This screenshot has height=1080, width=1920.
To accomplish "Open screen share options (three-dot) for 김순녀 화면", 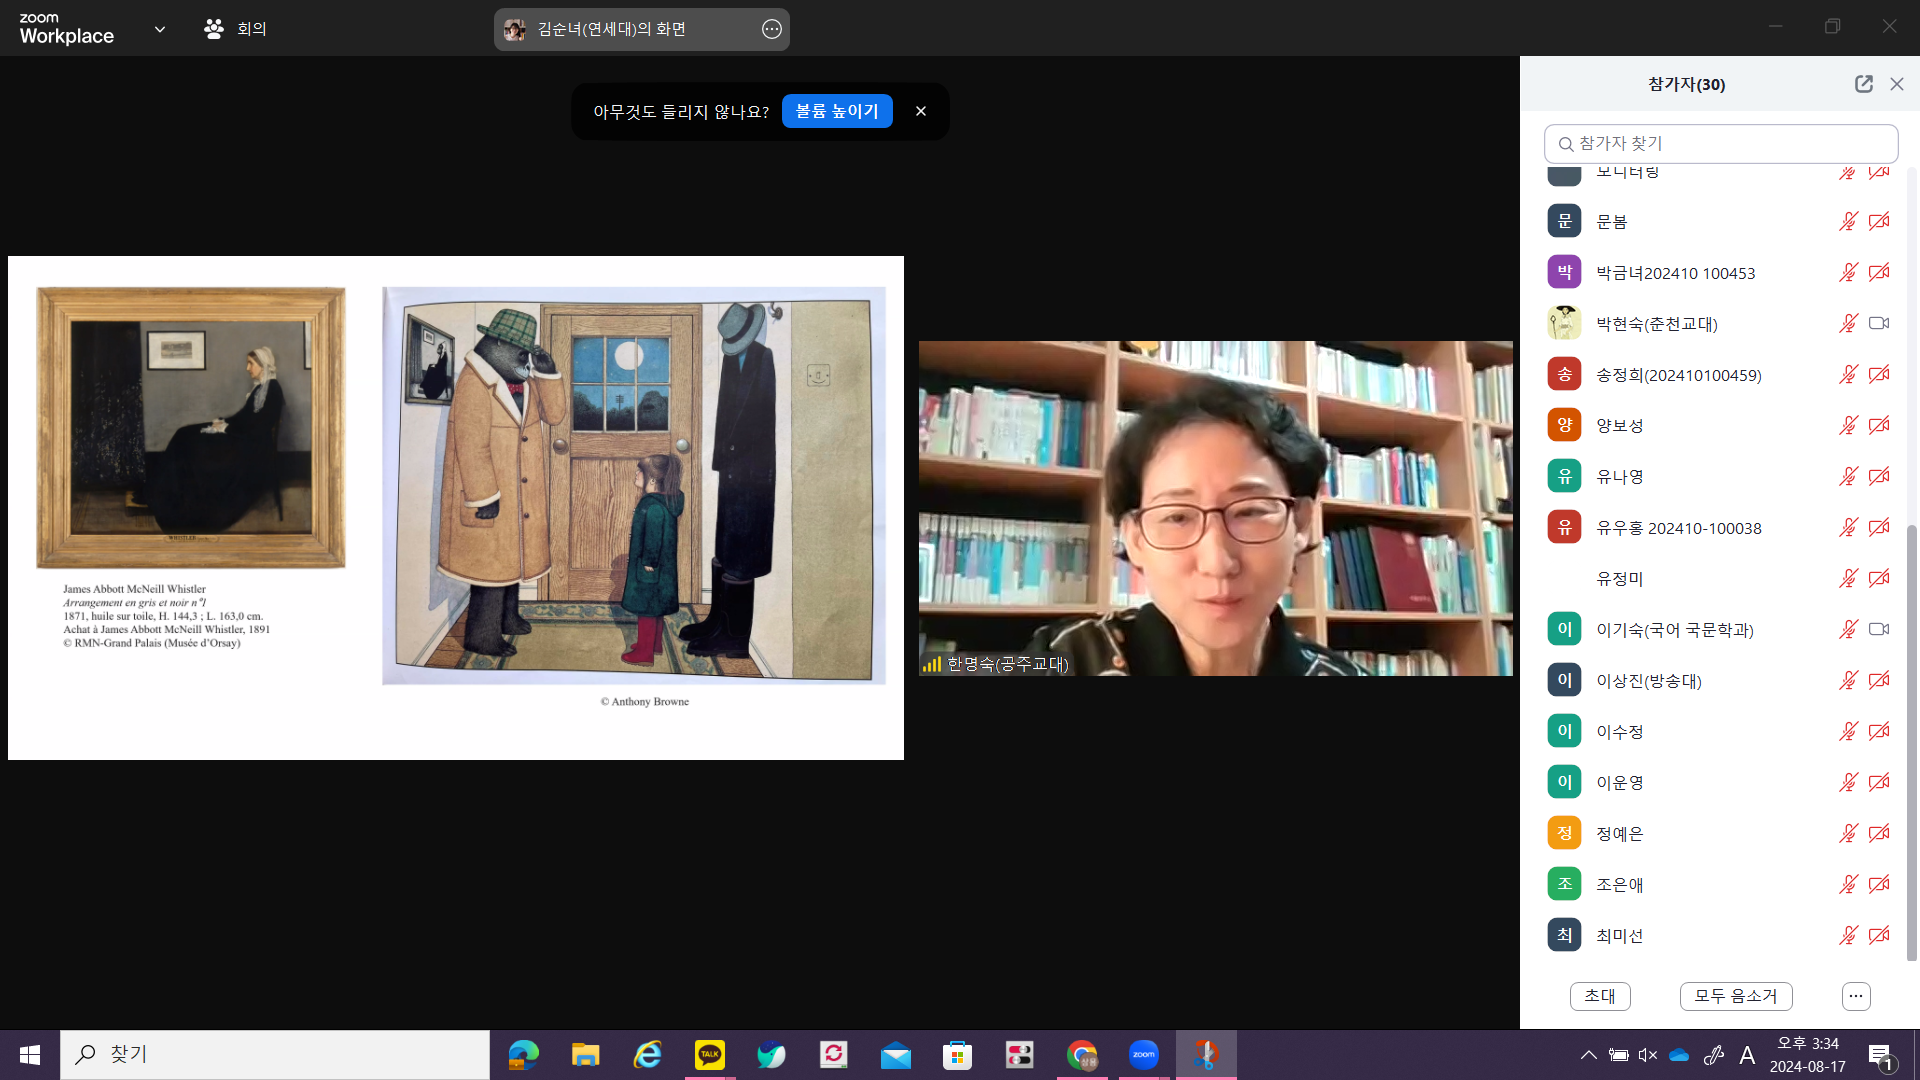I will point(771,29).
